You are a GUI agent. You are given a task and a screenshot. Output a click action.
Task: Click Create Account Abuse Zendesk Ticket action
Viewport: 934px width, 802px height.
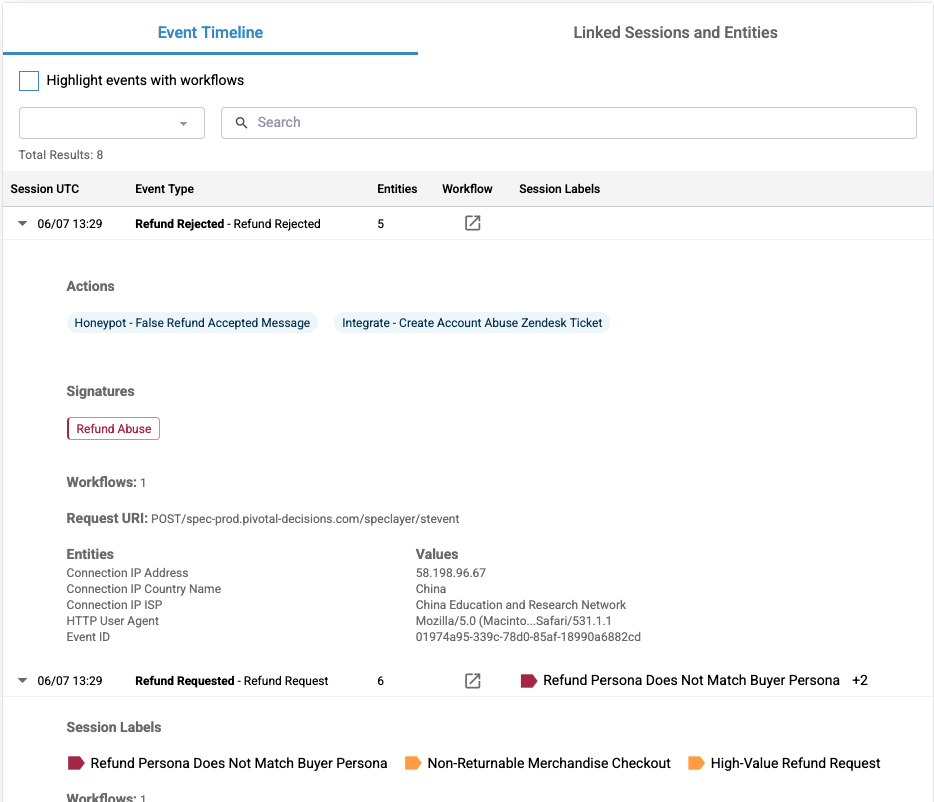pyautogui.click(x=472, y=323)
